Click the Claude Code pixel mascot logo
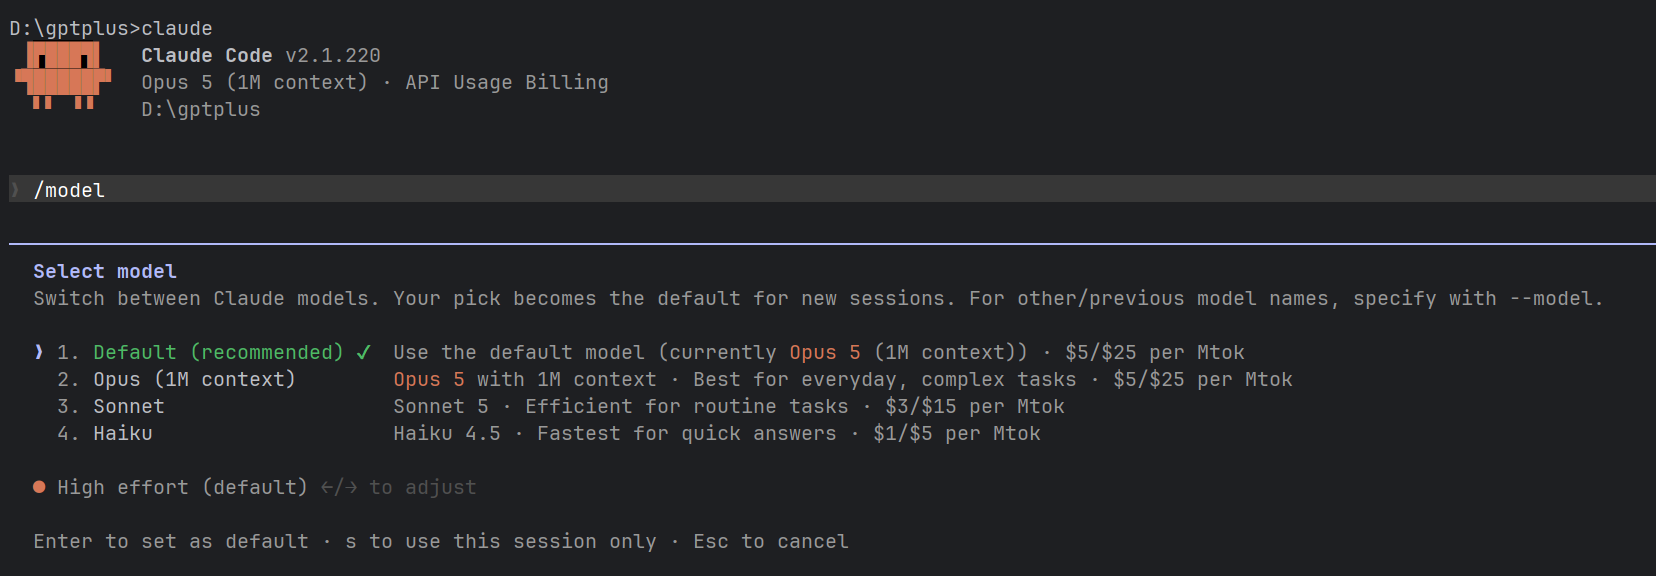 coord(63,75)
